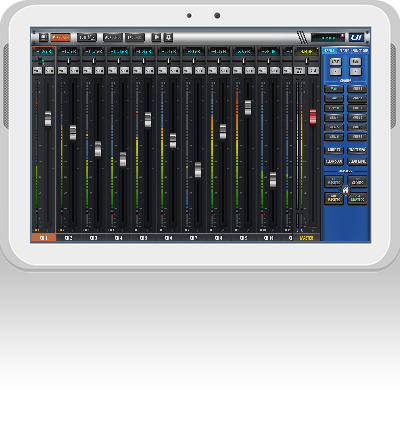Click the yellow-labeled group button in side panel
This screenshot has width=401, height=437.
334,199
